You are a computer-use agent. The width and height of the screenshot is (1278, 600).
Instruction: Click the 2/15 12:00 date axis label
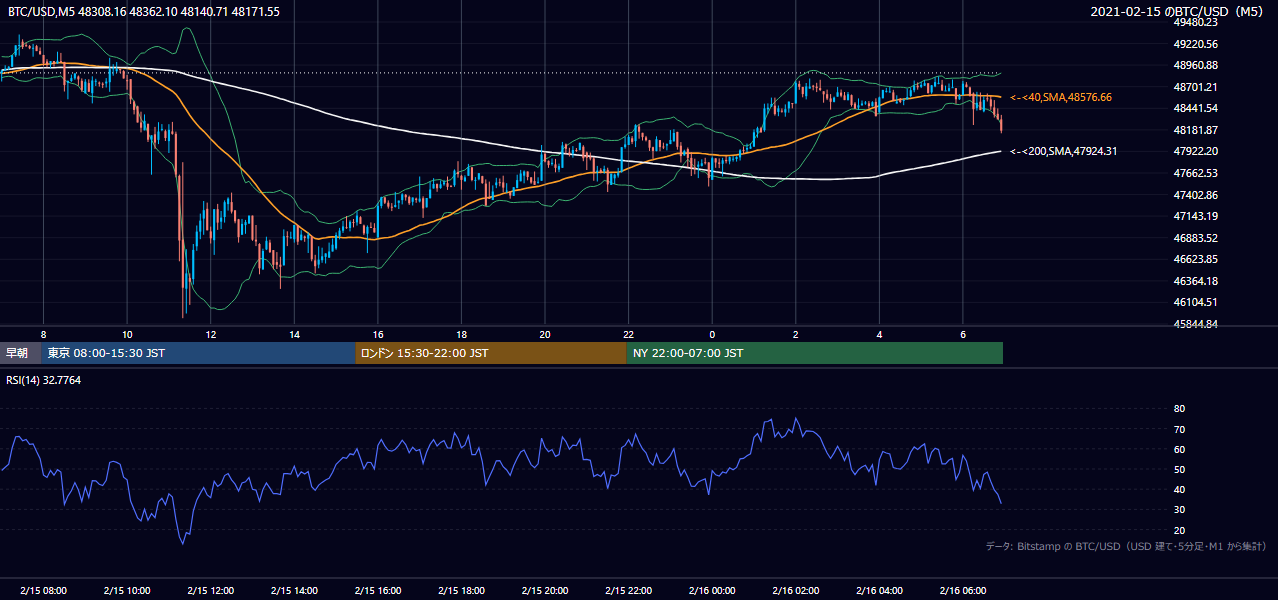click(210, 591)
